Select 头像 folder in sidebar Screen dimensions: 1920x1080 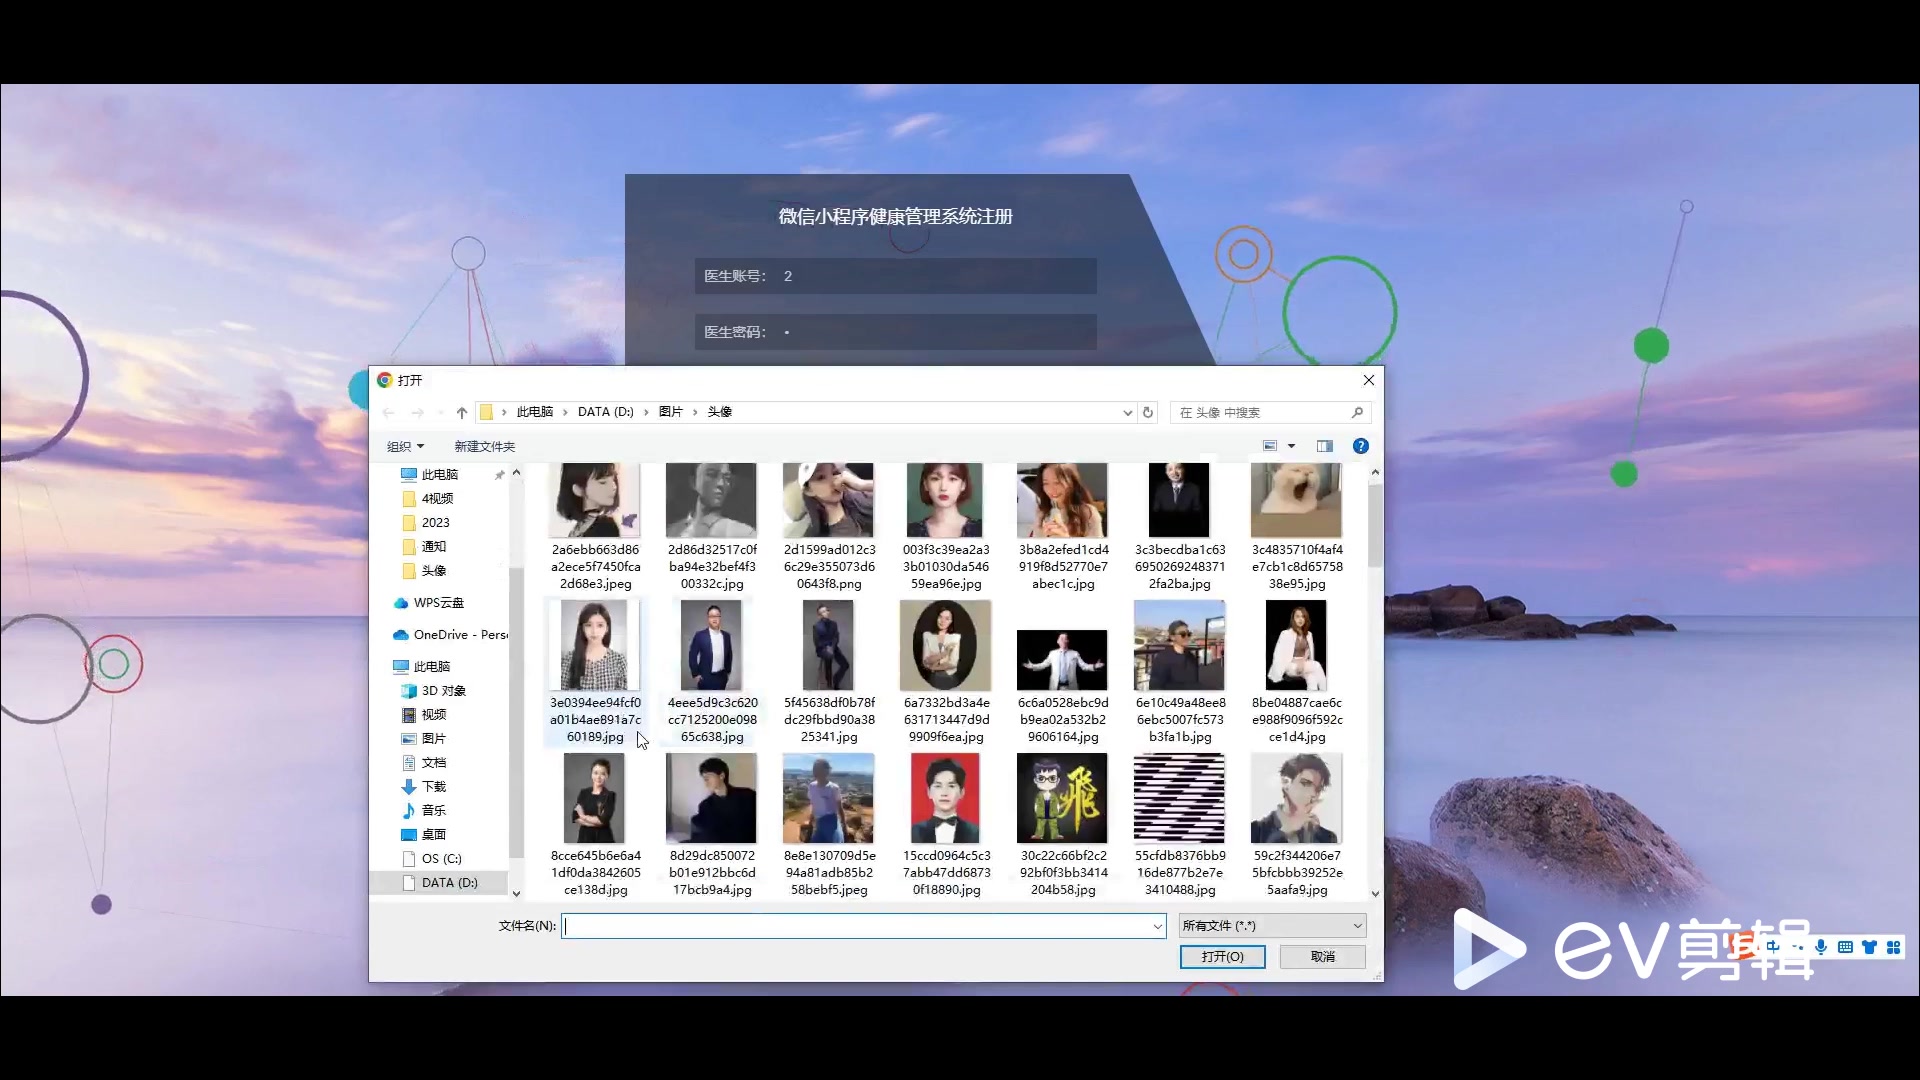coord(433,570)
